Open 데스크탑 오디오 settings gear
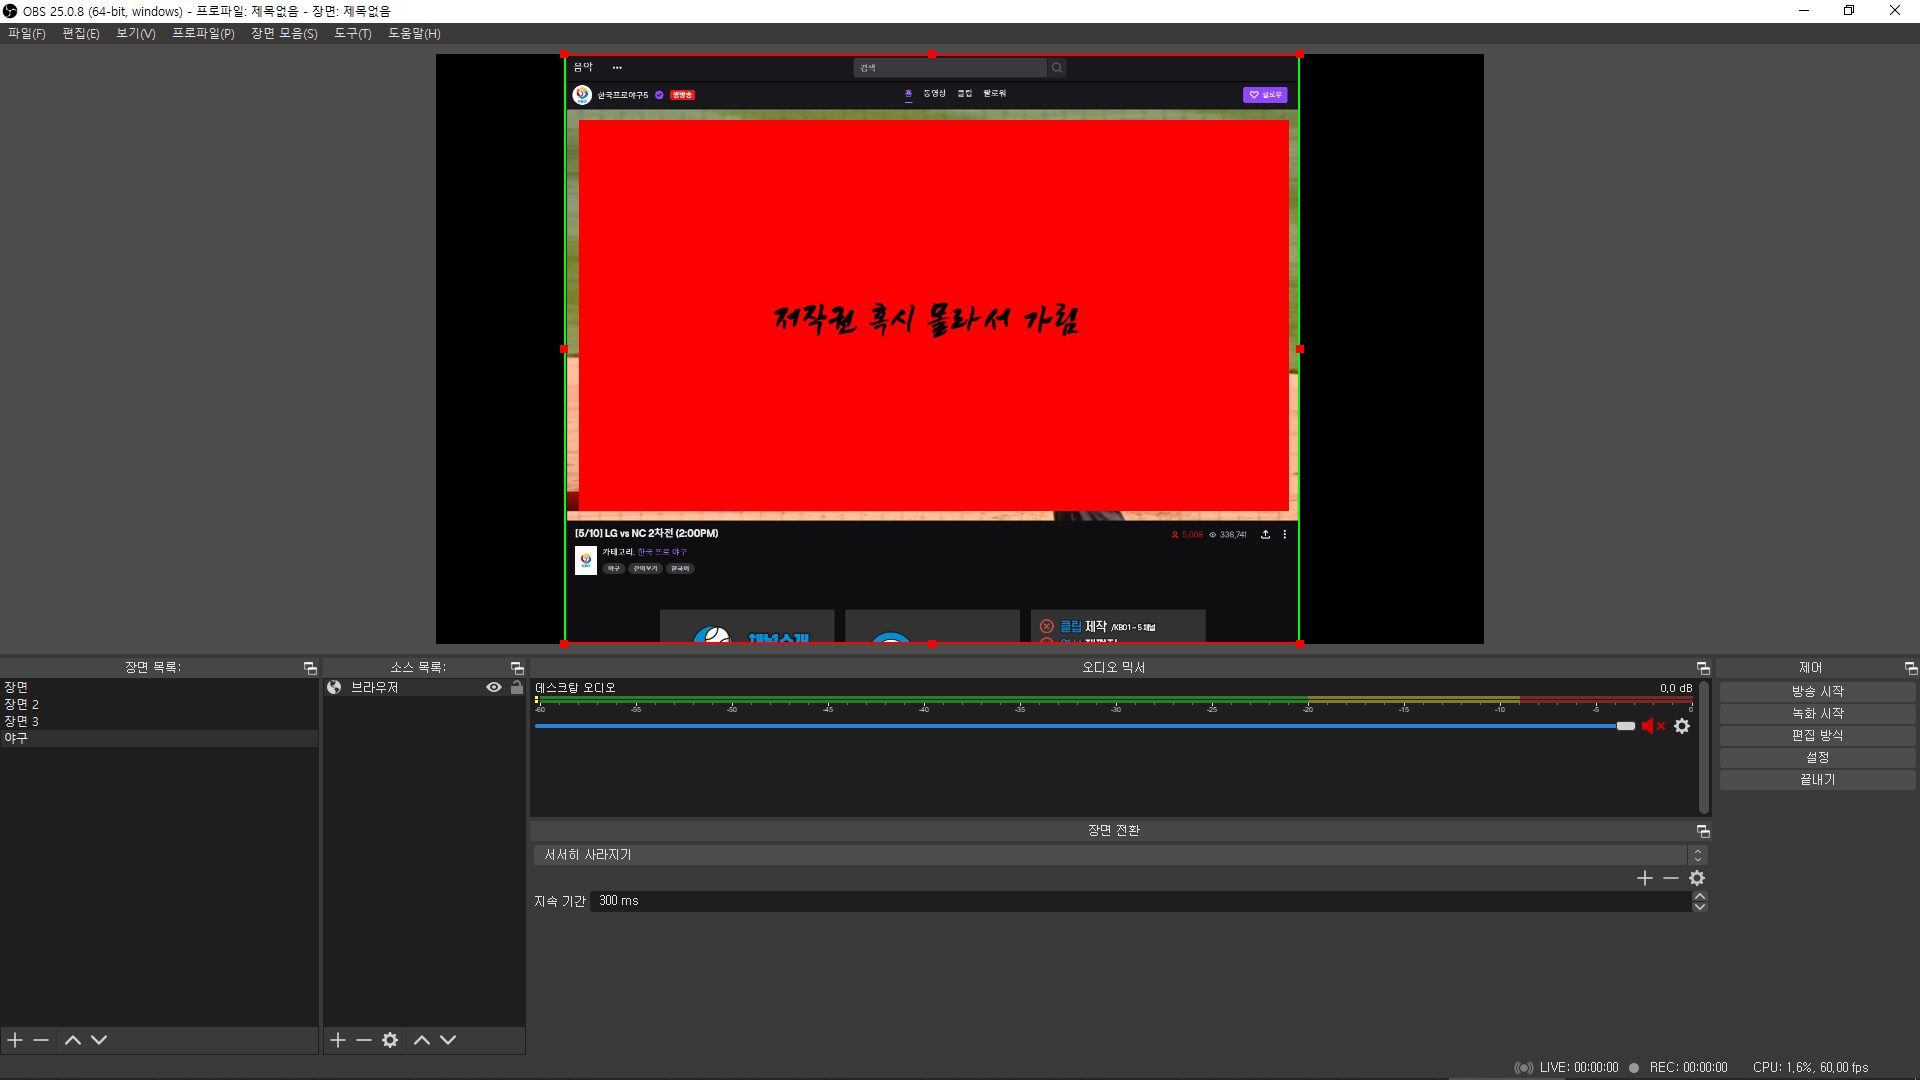The image size is (1920, 1080). point(1682,726)
